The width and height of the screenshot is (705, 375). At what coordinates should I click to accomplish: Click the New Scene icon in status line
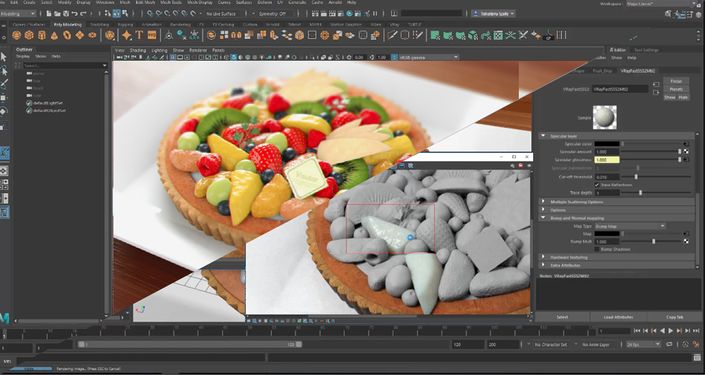pos(49,13)
